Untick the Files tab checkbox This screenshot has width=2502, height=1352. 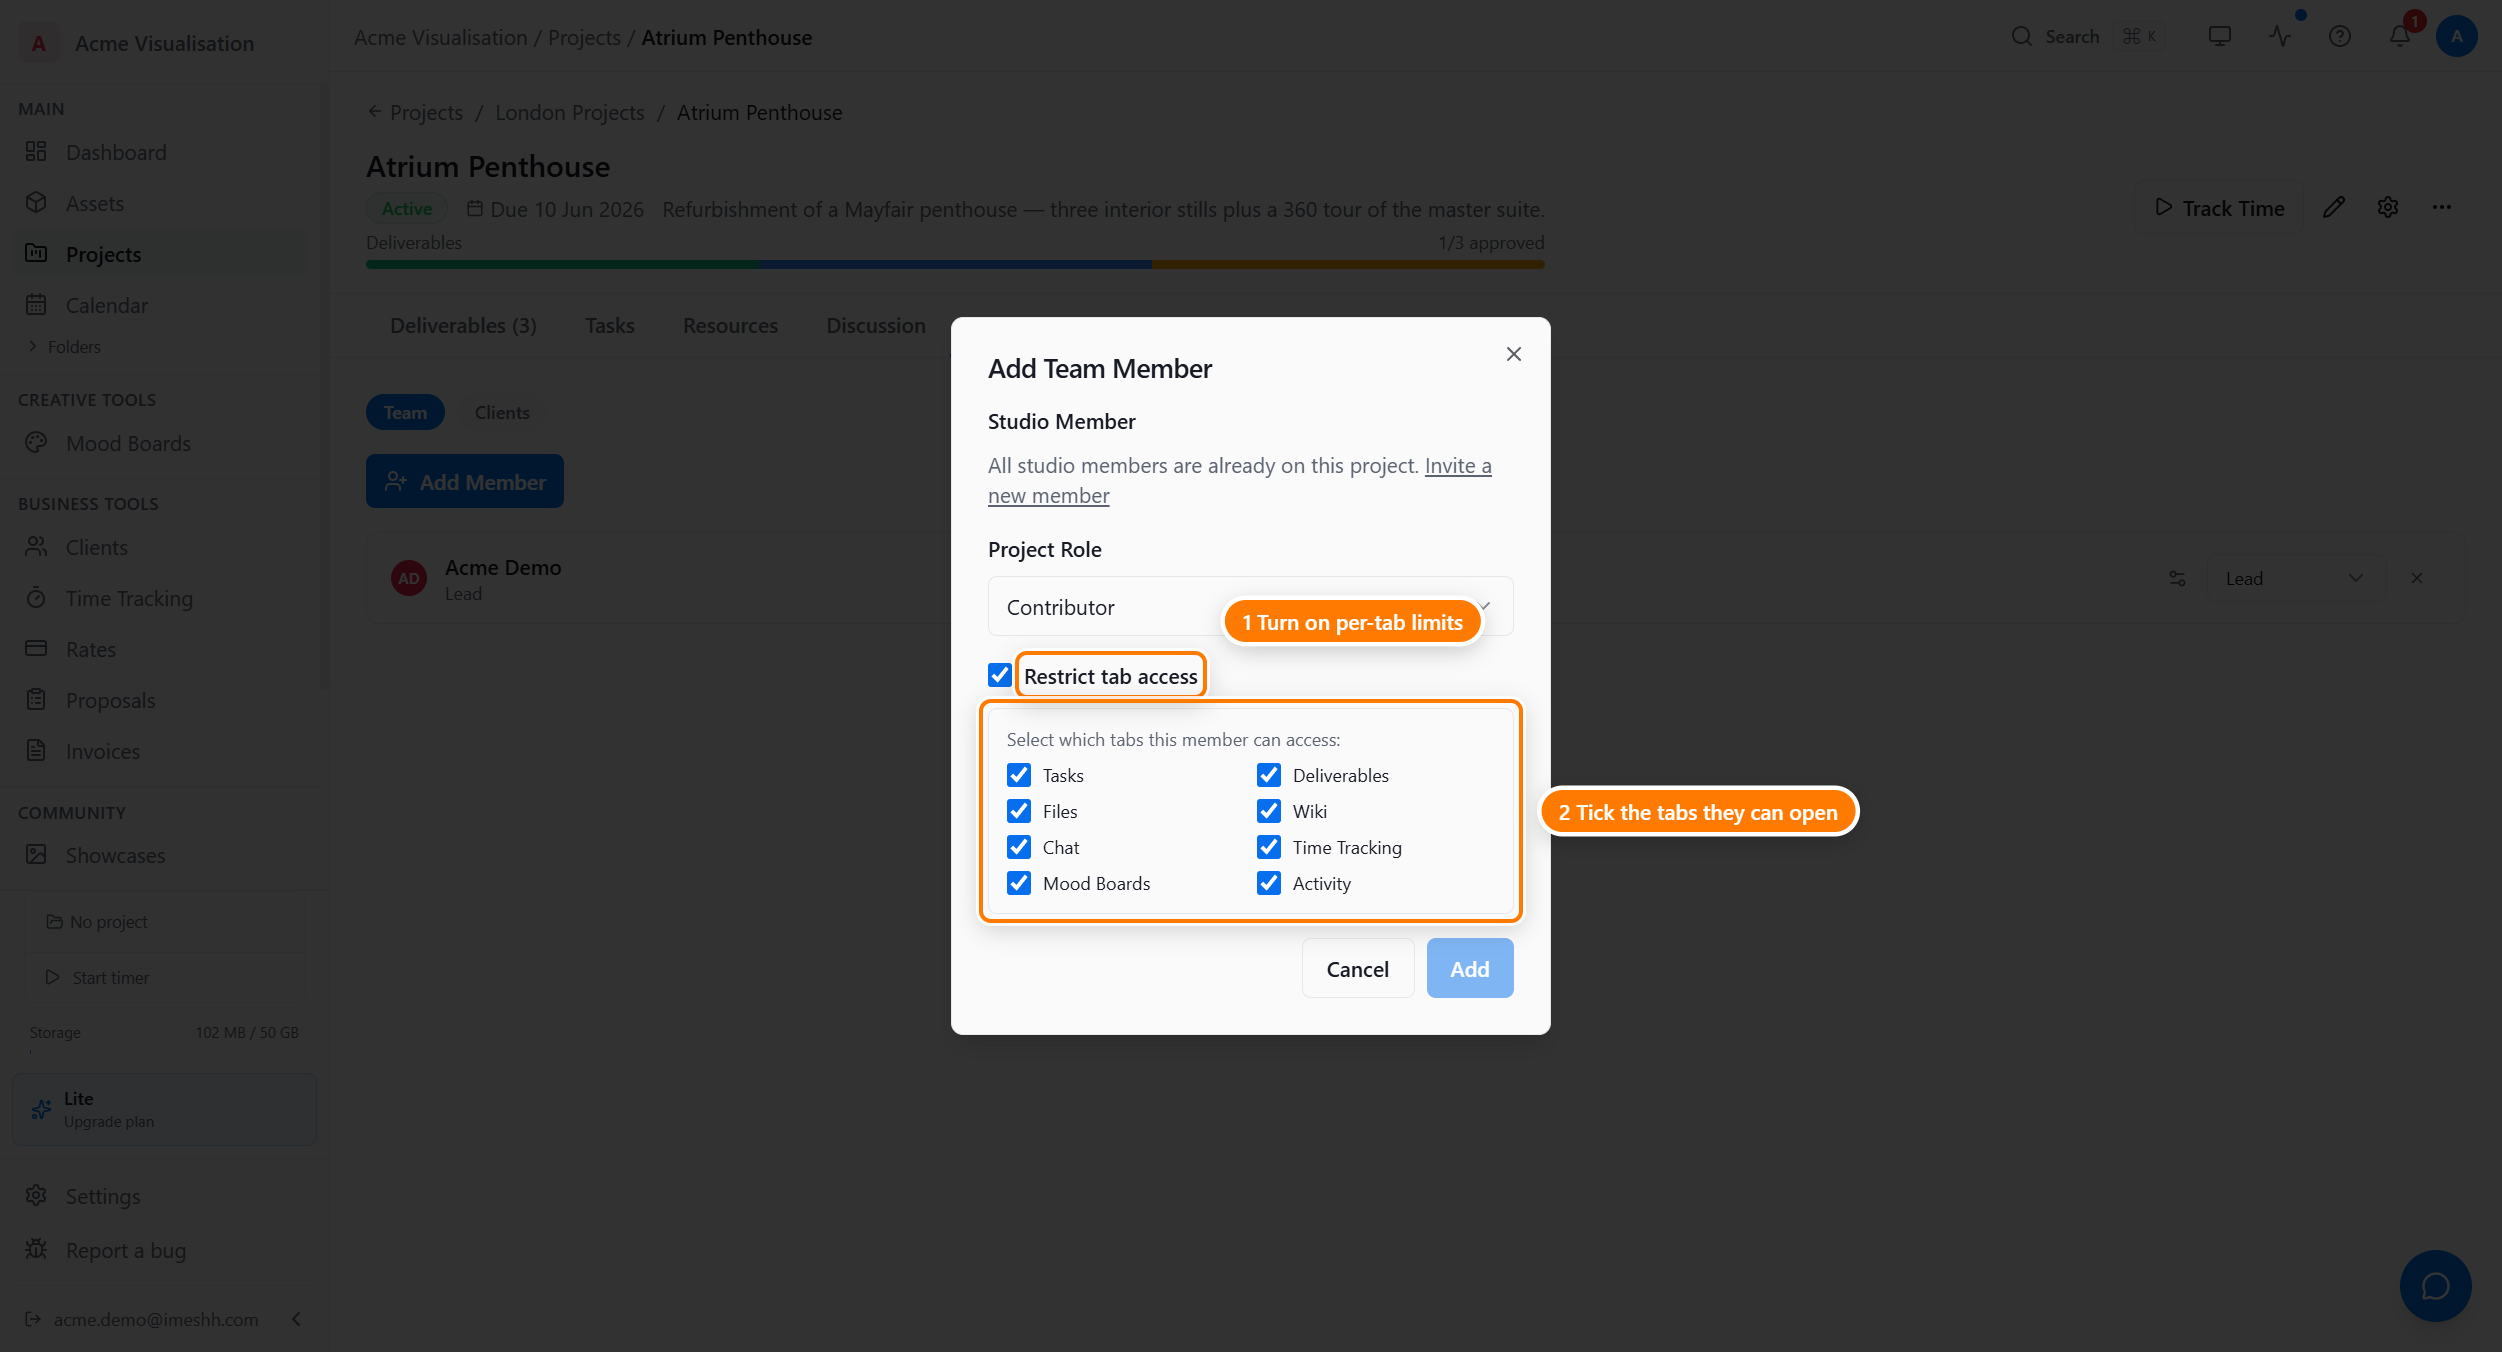1019,811
